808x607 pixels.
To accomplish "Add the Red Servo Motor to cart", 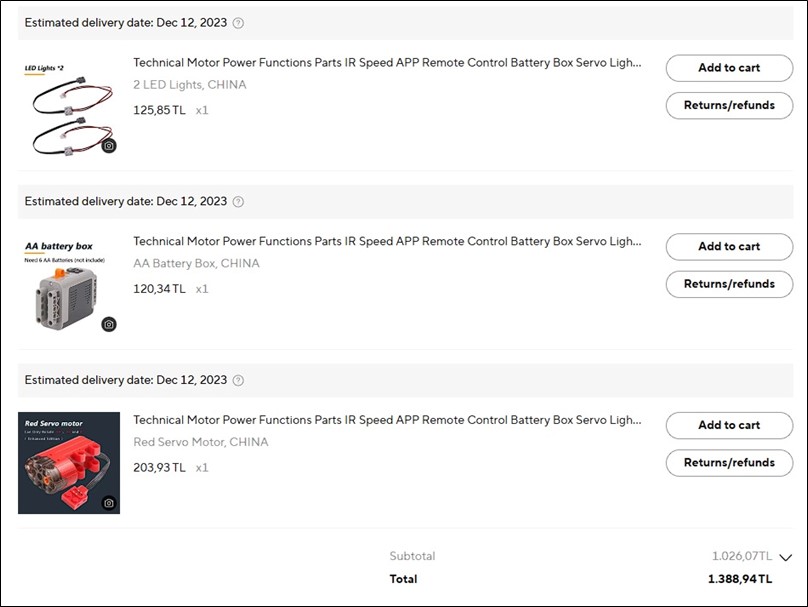I will click(729, 425).
